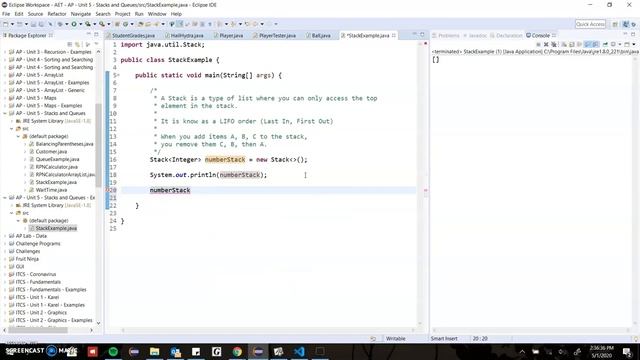
Task: Select highlighted StackExample.java under Examples project
Action: (x=56, y=228)
